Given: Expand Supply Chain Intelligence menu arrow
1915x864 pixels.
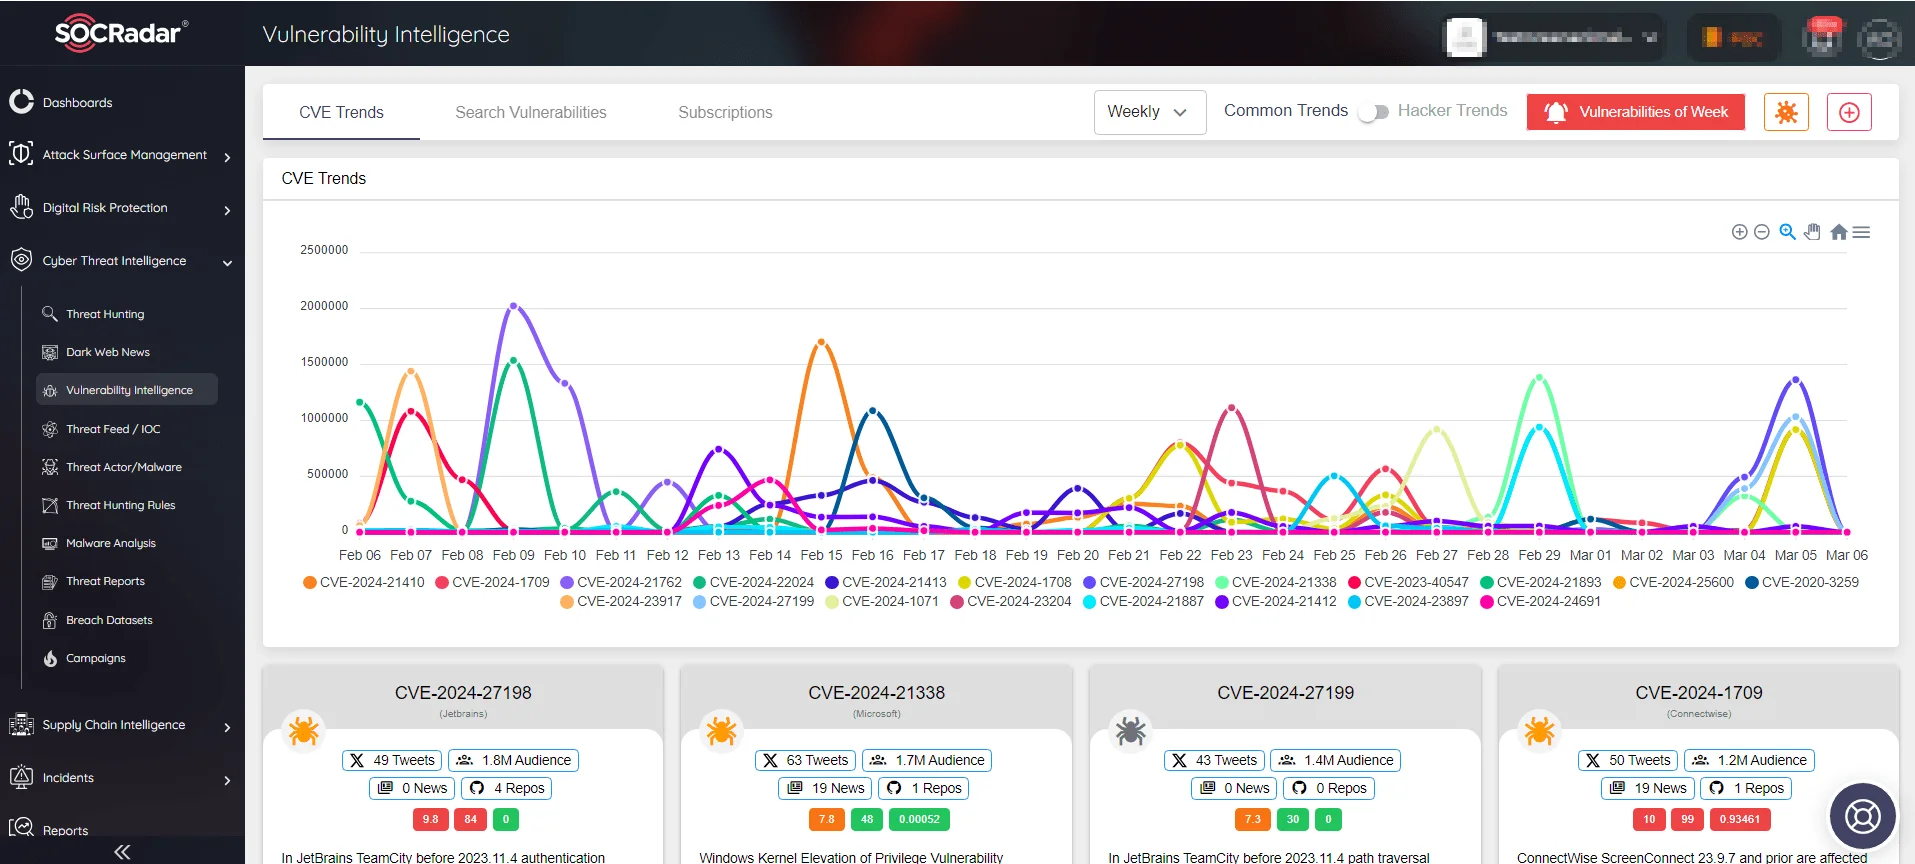Looking at the screenshot, I should (x=227, y=727).
